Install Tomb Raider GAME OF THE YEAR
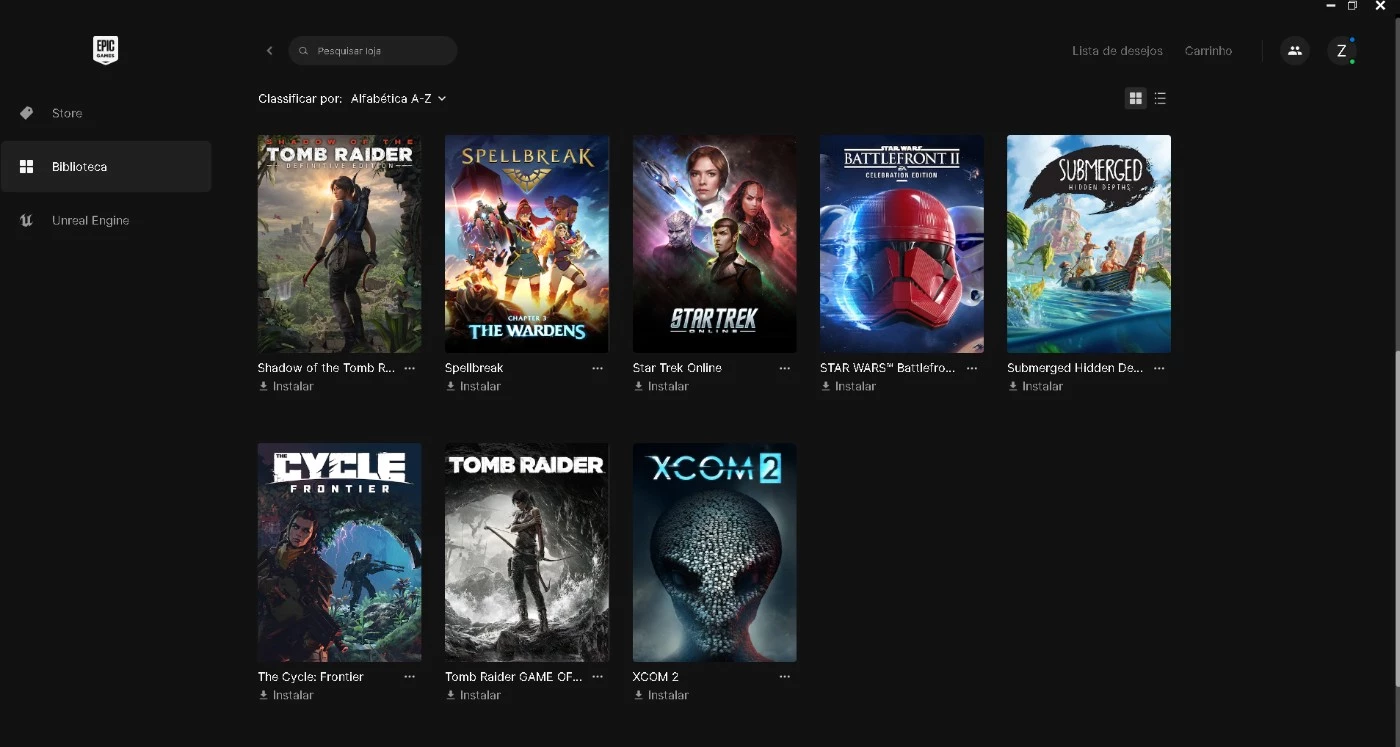Viewport: 1400px width, 747px height. 473,695
